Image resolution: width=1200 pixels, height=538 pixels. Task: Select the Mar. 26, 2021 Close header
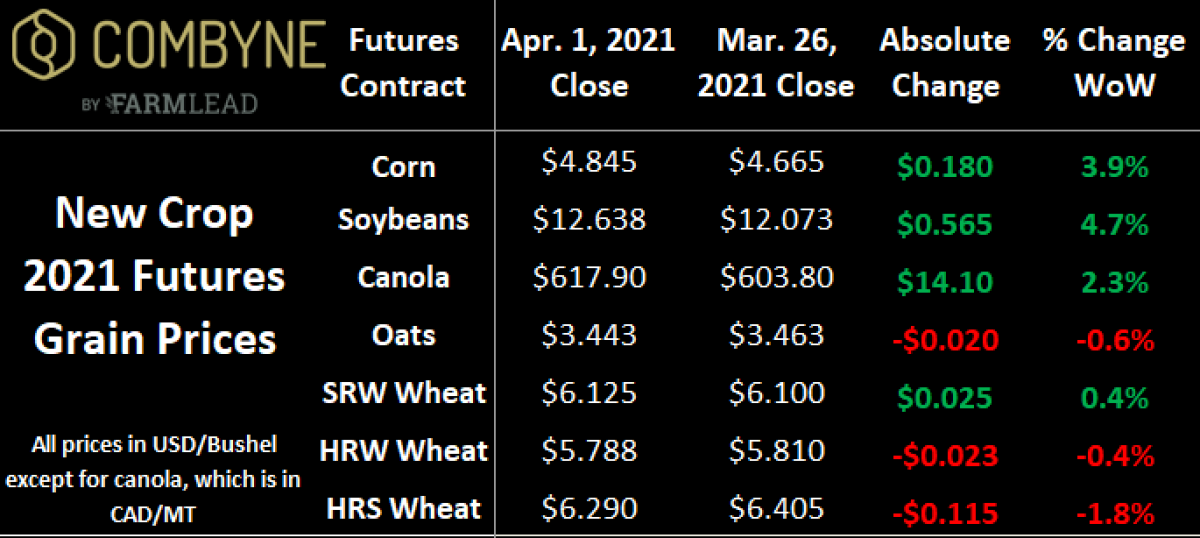pyautogui.click(x=776, y=63)
